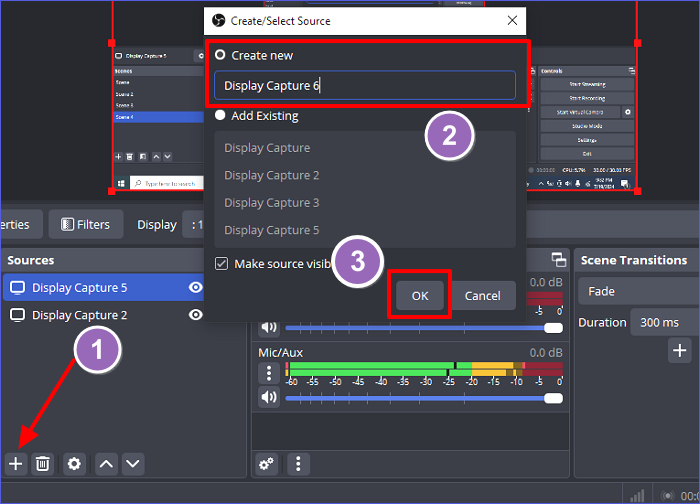Move source down with arrow icon
Image resolution: width=700 pixels, height=504 pixels.
[132, 464]
